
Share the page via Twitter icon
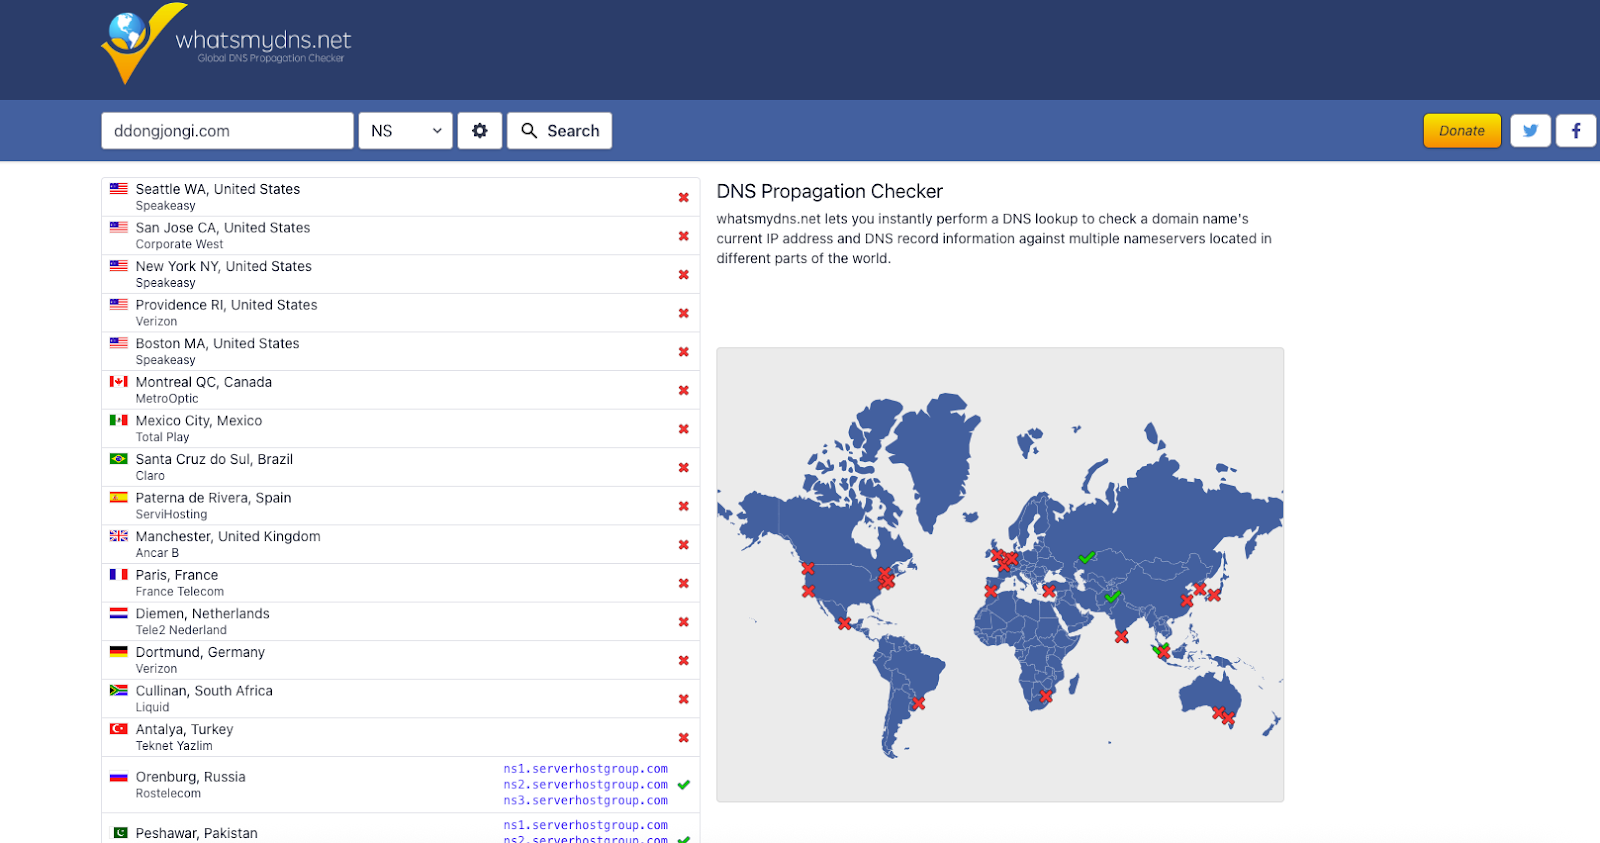(x=1530, y=131)
